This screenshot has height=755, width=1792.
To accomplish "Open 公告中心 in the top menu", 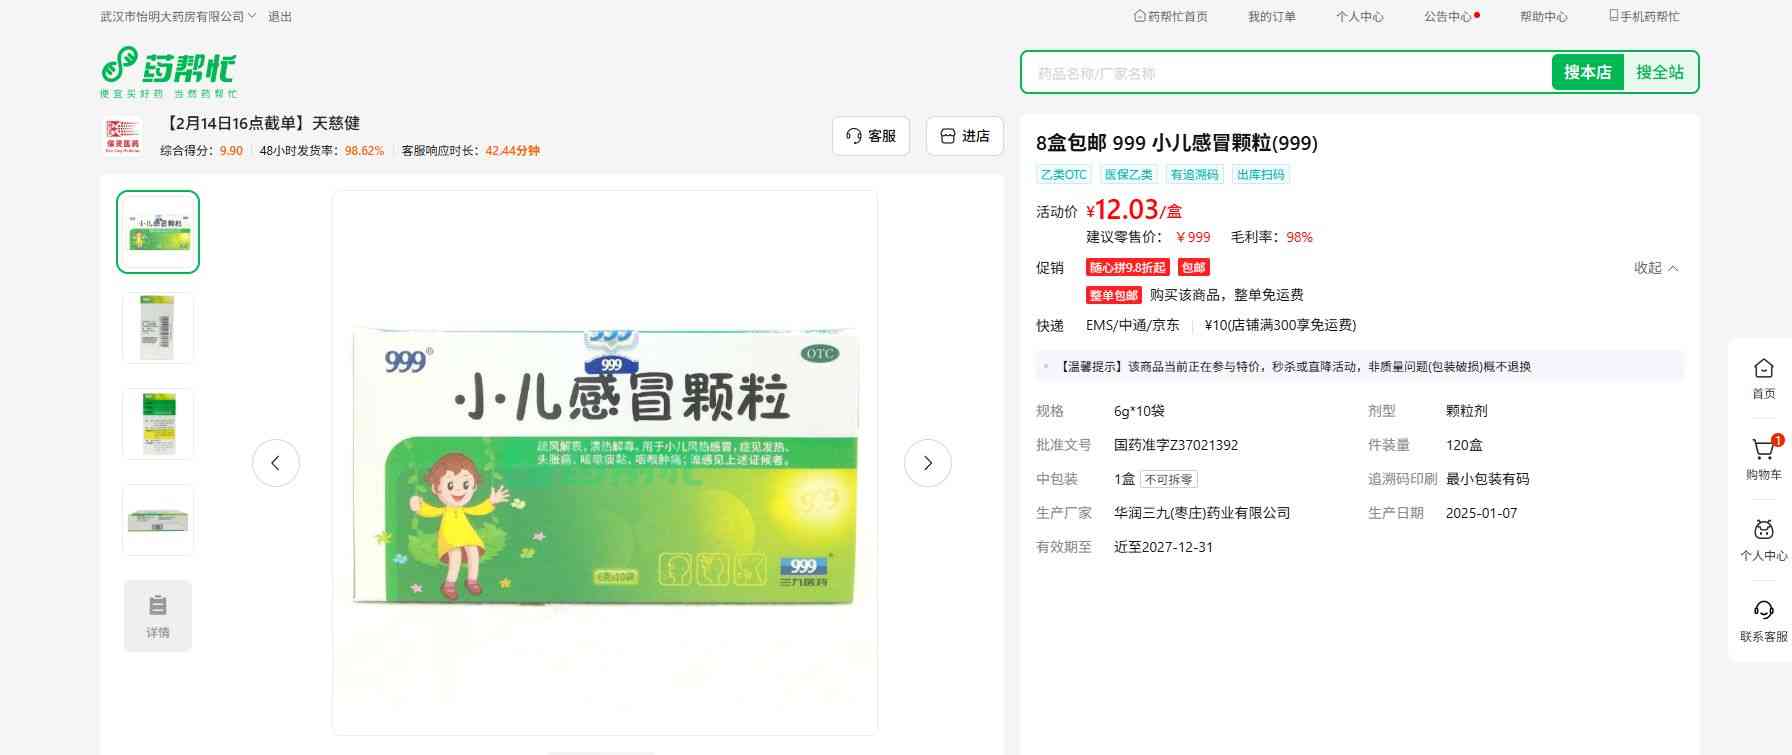I will pos(1447,17).
